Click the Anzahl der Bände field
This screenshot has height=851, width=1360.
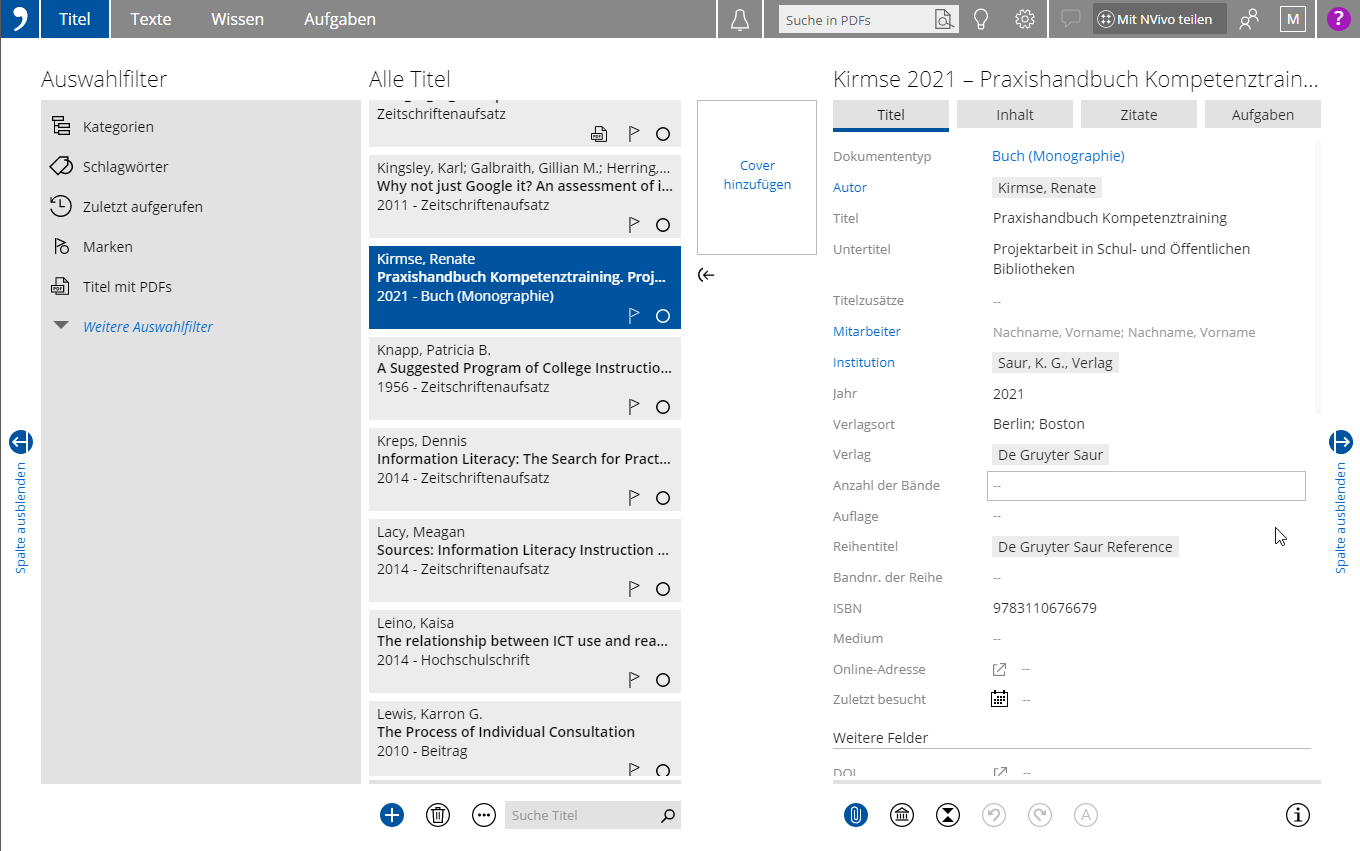(x=1146, y=485)
